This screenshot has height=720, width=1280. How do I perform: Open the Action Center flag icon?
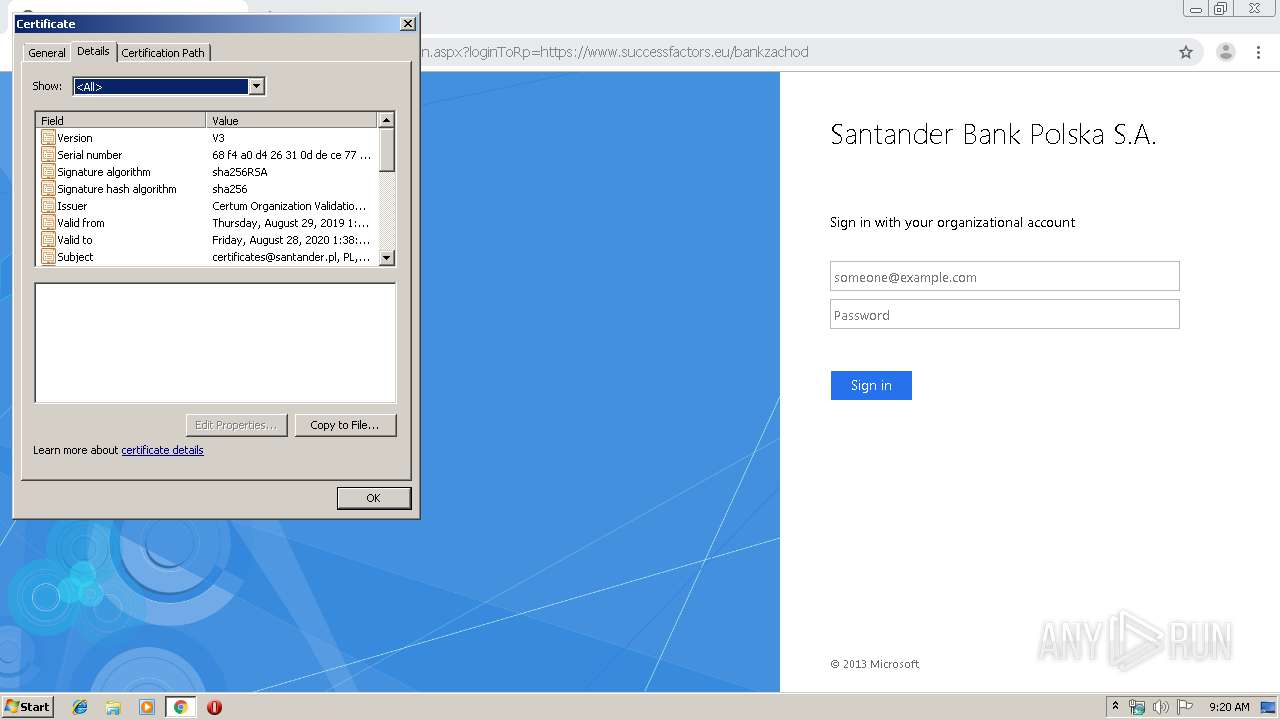[1185, 707]
